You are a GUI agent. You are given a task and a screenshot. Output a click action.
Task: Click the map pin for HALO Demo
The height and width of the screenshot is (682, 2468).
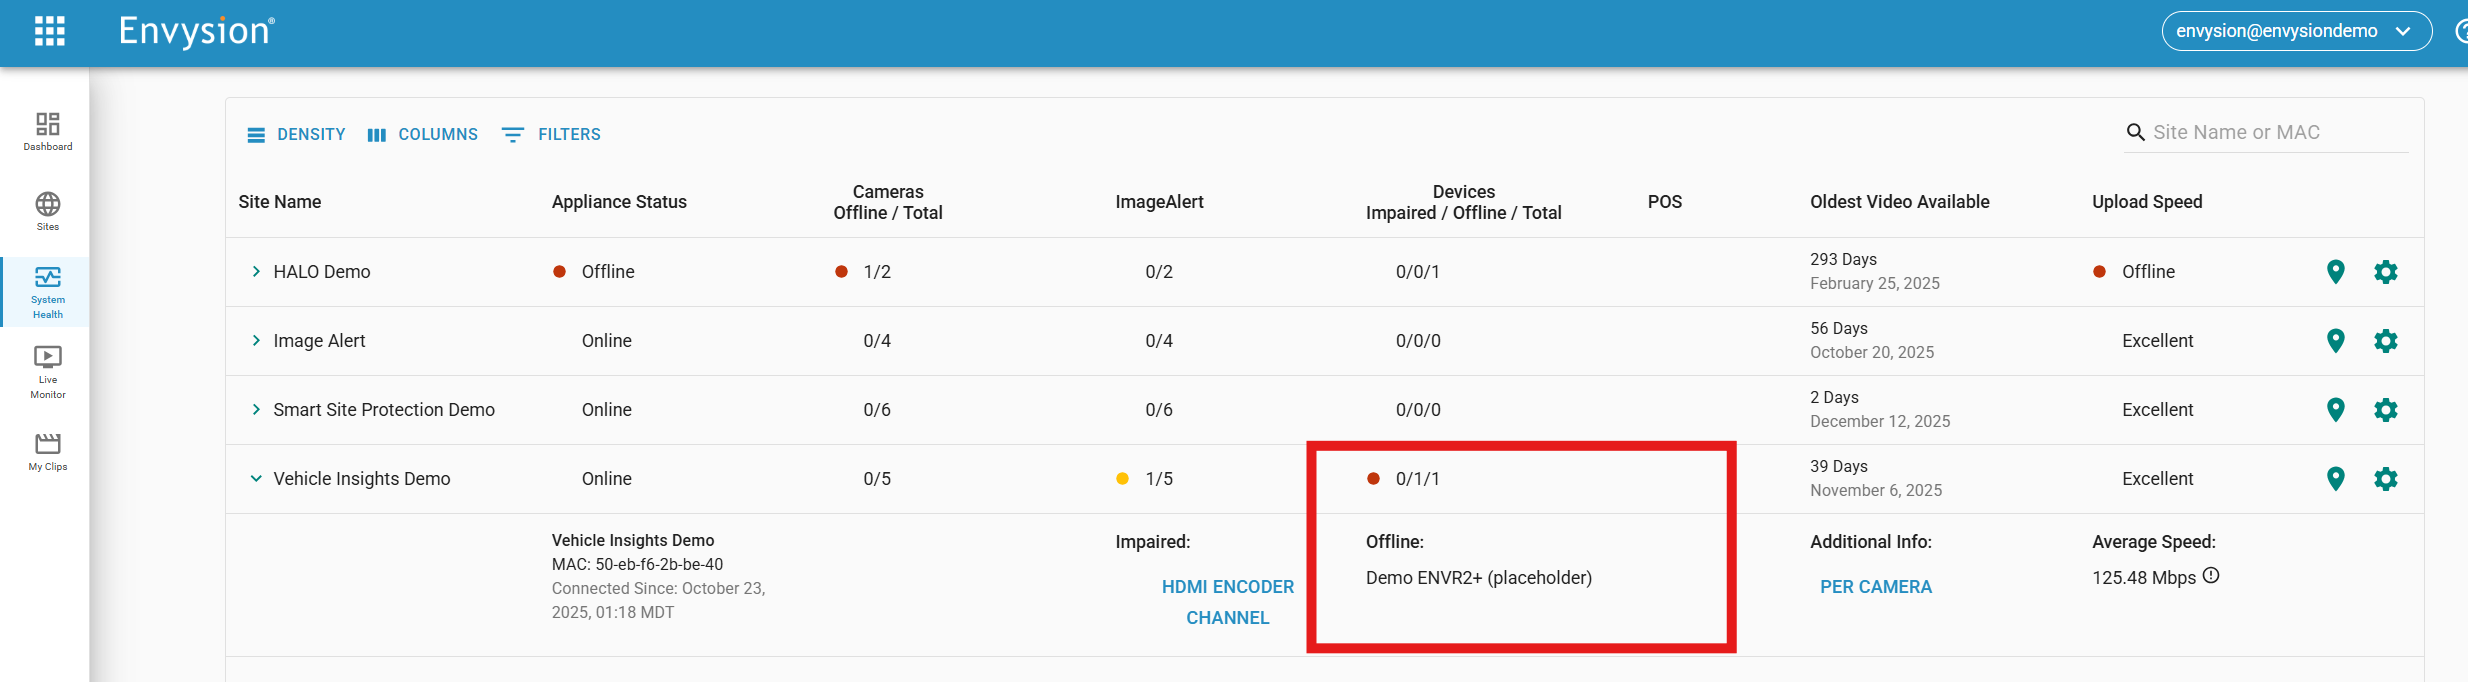tap(2335, 272)
